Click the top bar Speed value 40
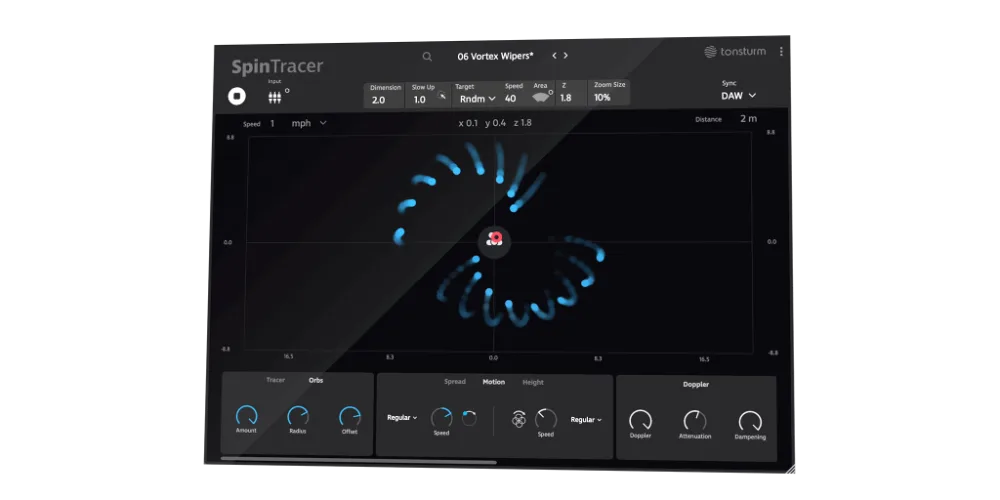 point(510,99)
